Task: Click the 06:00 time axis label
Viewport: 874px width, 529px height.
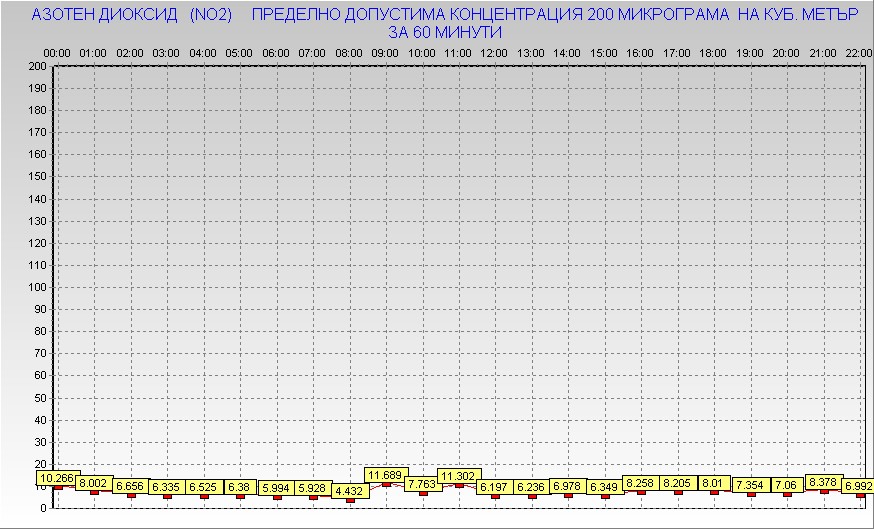Action: [x=276, y=54]
